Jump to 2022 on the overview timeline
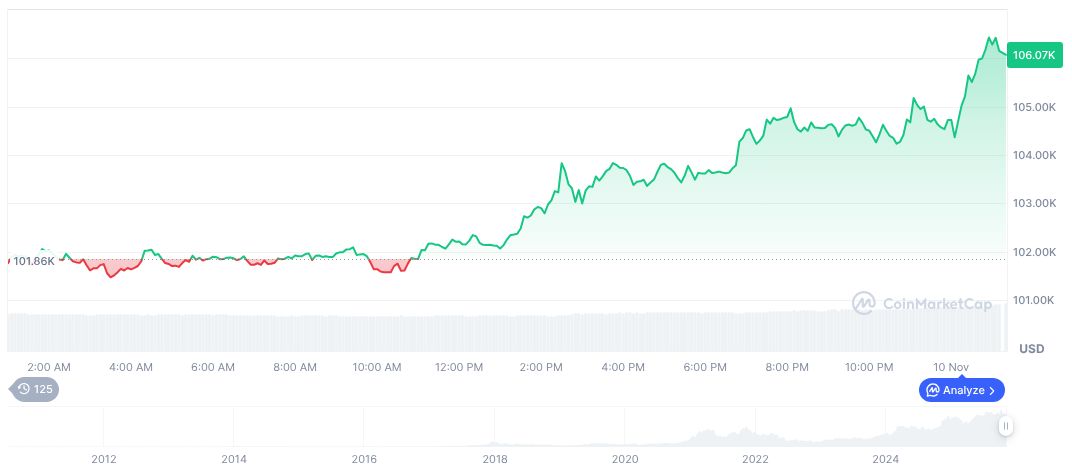The image size is (1072, 470). tap(755, 459)
